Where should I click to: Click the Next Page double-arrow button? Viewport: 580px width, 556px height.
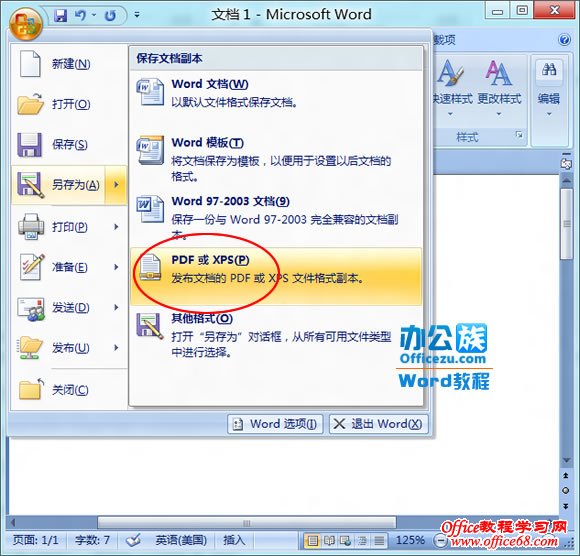click(566, 506)
